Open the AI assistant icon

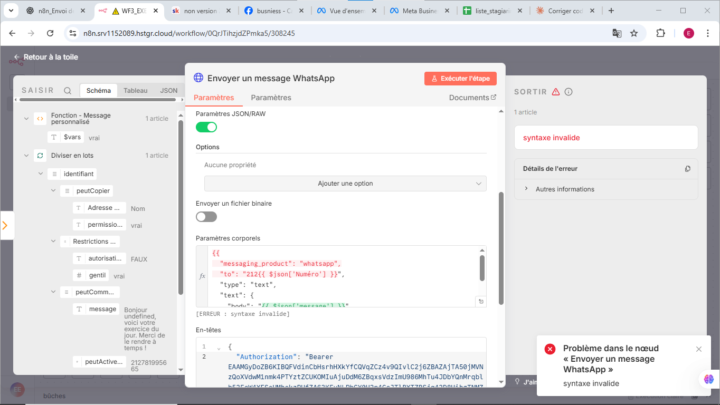point(709,379)
